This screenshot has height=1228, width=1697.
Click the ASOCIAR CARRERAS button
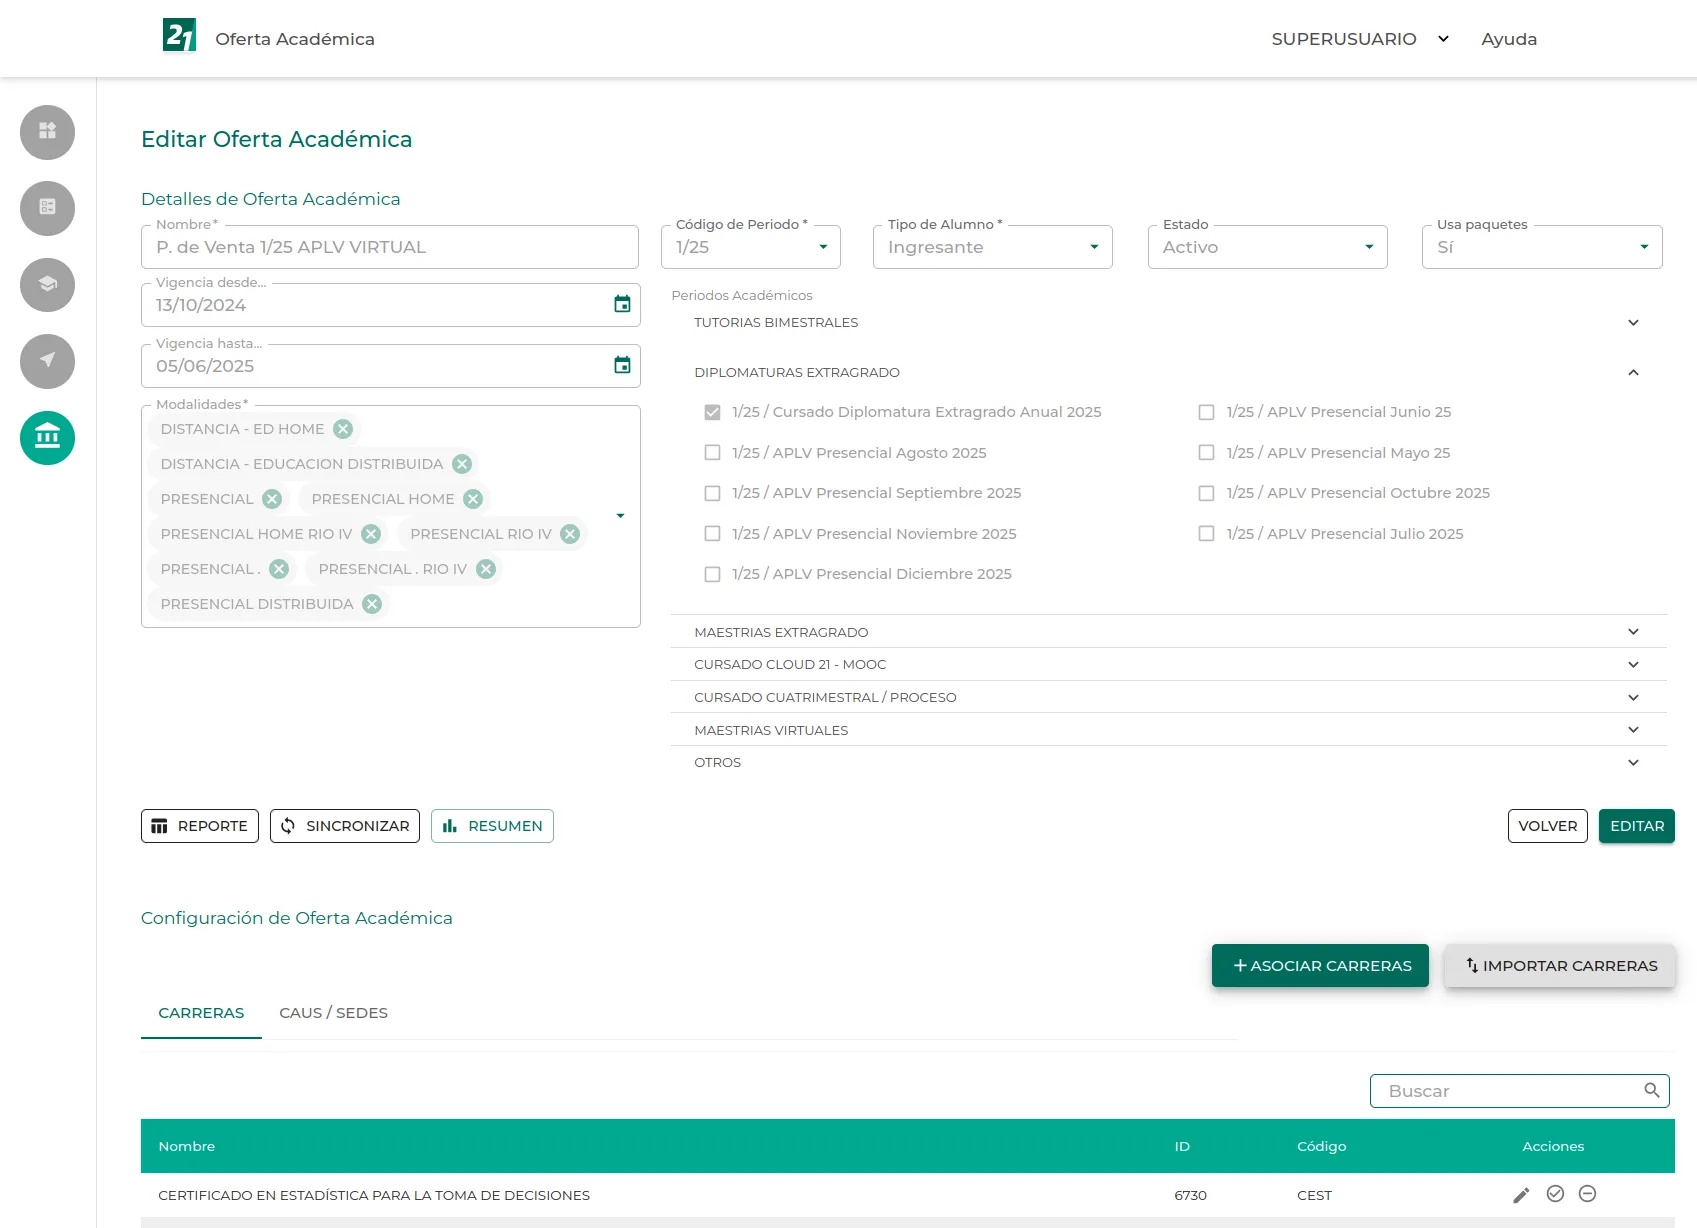[x=1320, y=965]
